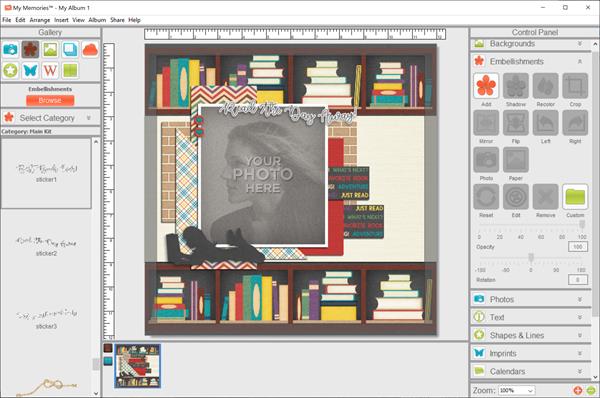600x398 pixels.
Task: Adjust the Opacity slider handle
Action: pyautogui.click(x=582, y=224)
